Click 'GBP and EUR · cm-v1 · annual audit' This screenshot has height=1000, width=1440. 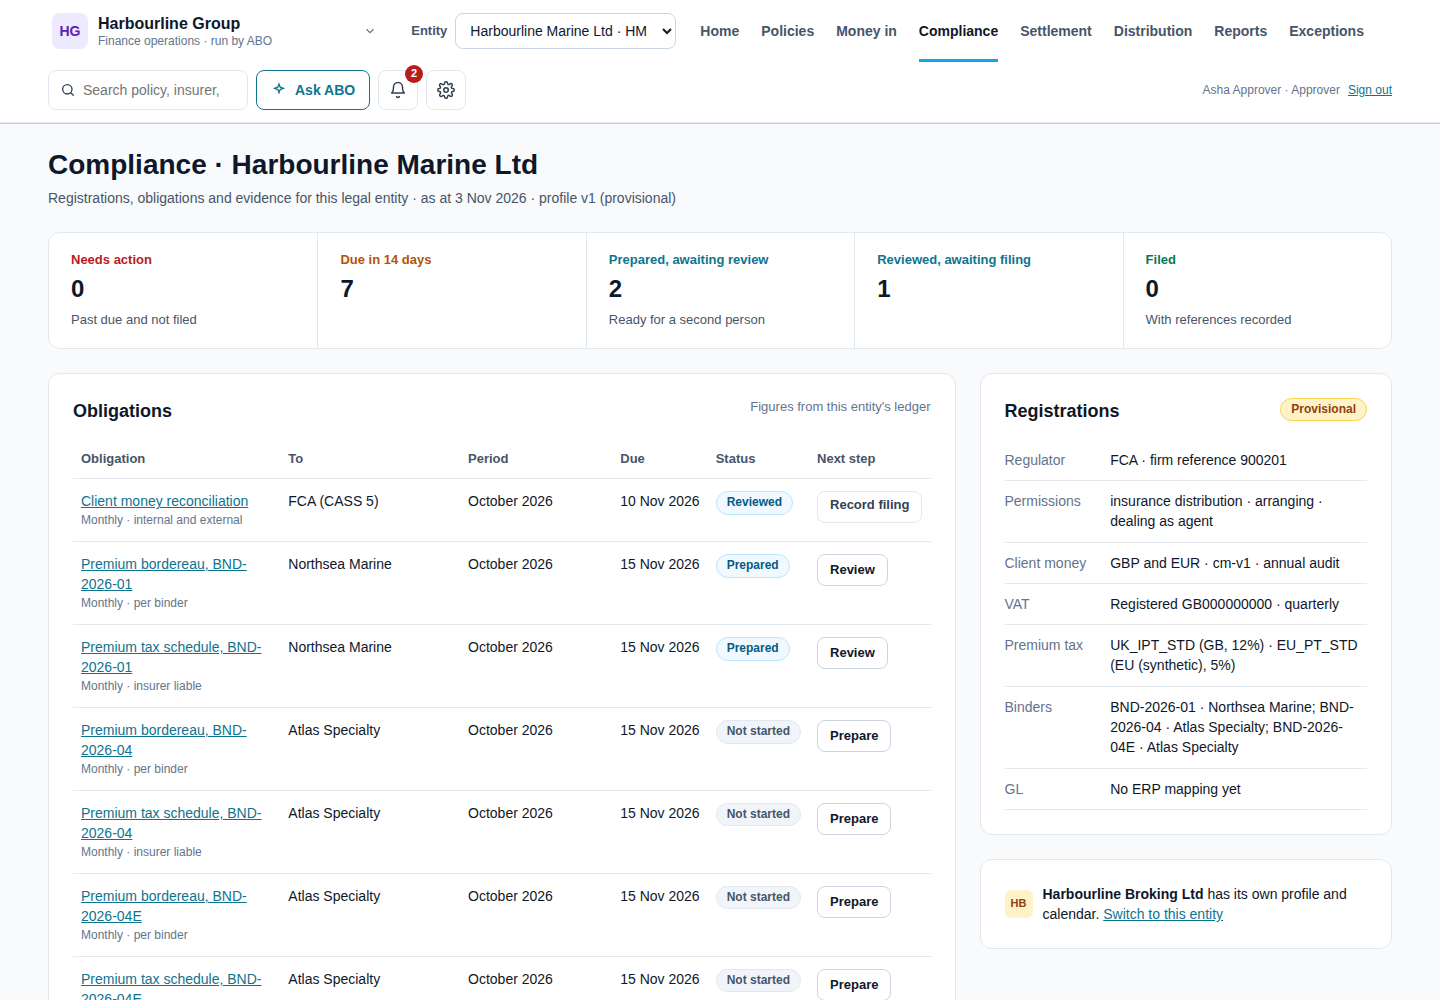click(1224, 563)
